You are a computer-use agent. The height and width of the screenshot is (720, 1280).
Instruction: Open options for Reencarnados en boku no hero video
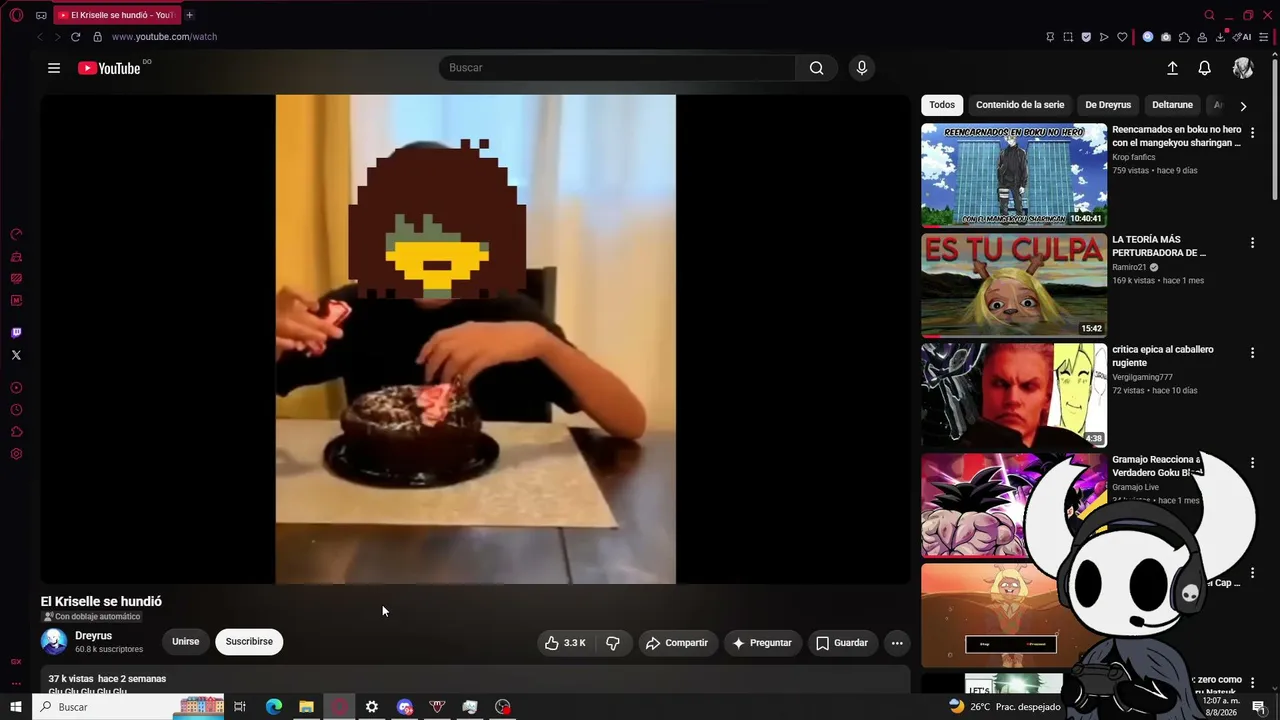(1252, 133)
